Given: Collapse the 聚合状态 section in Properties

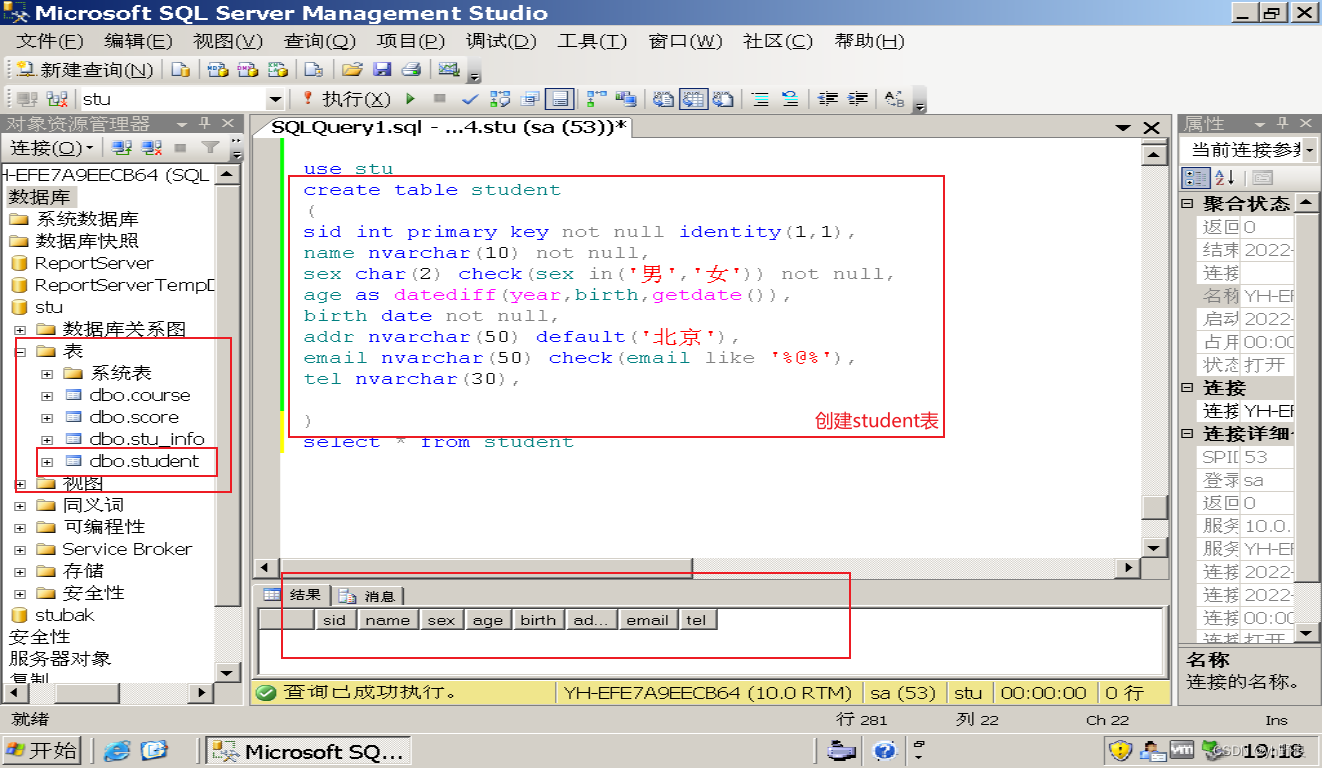Looking at the screenshot, I should tap(1188, 203).
